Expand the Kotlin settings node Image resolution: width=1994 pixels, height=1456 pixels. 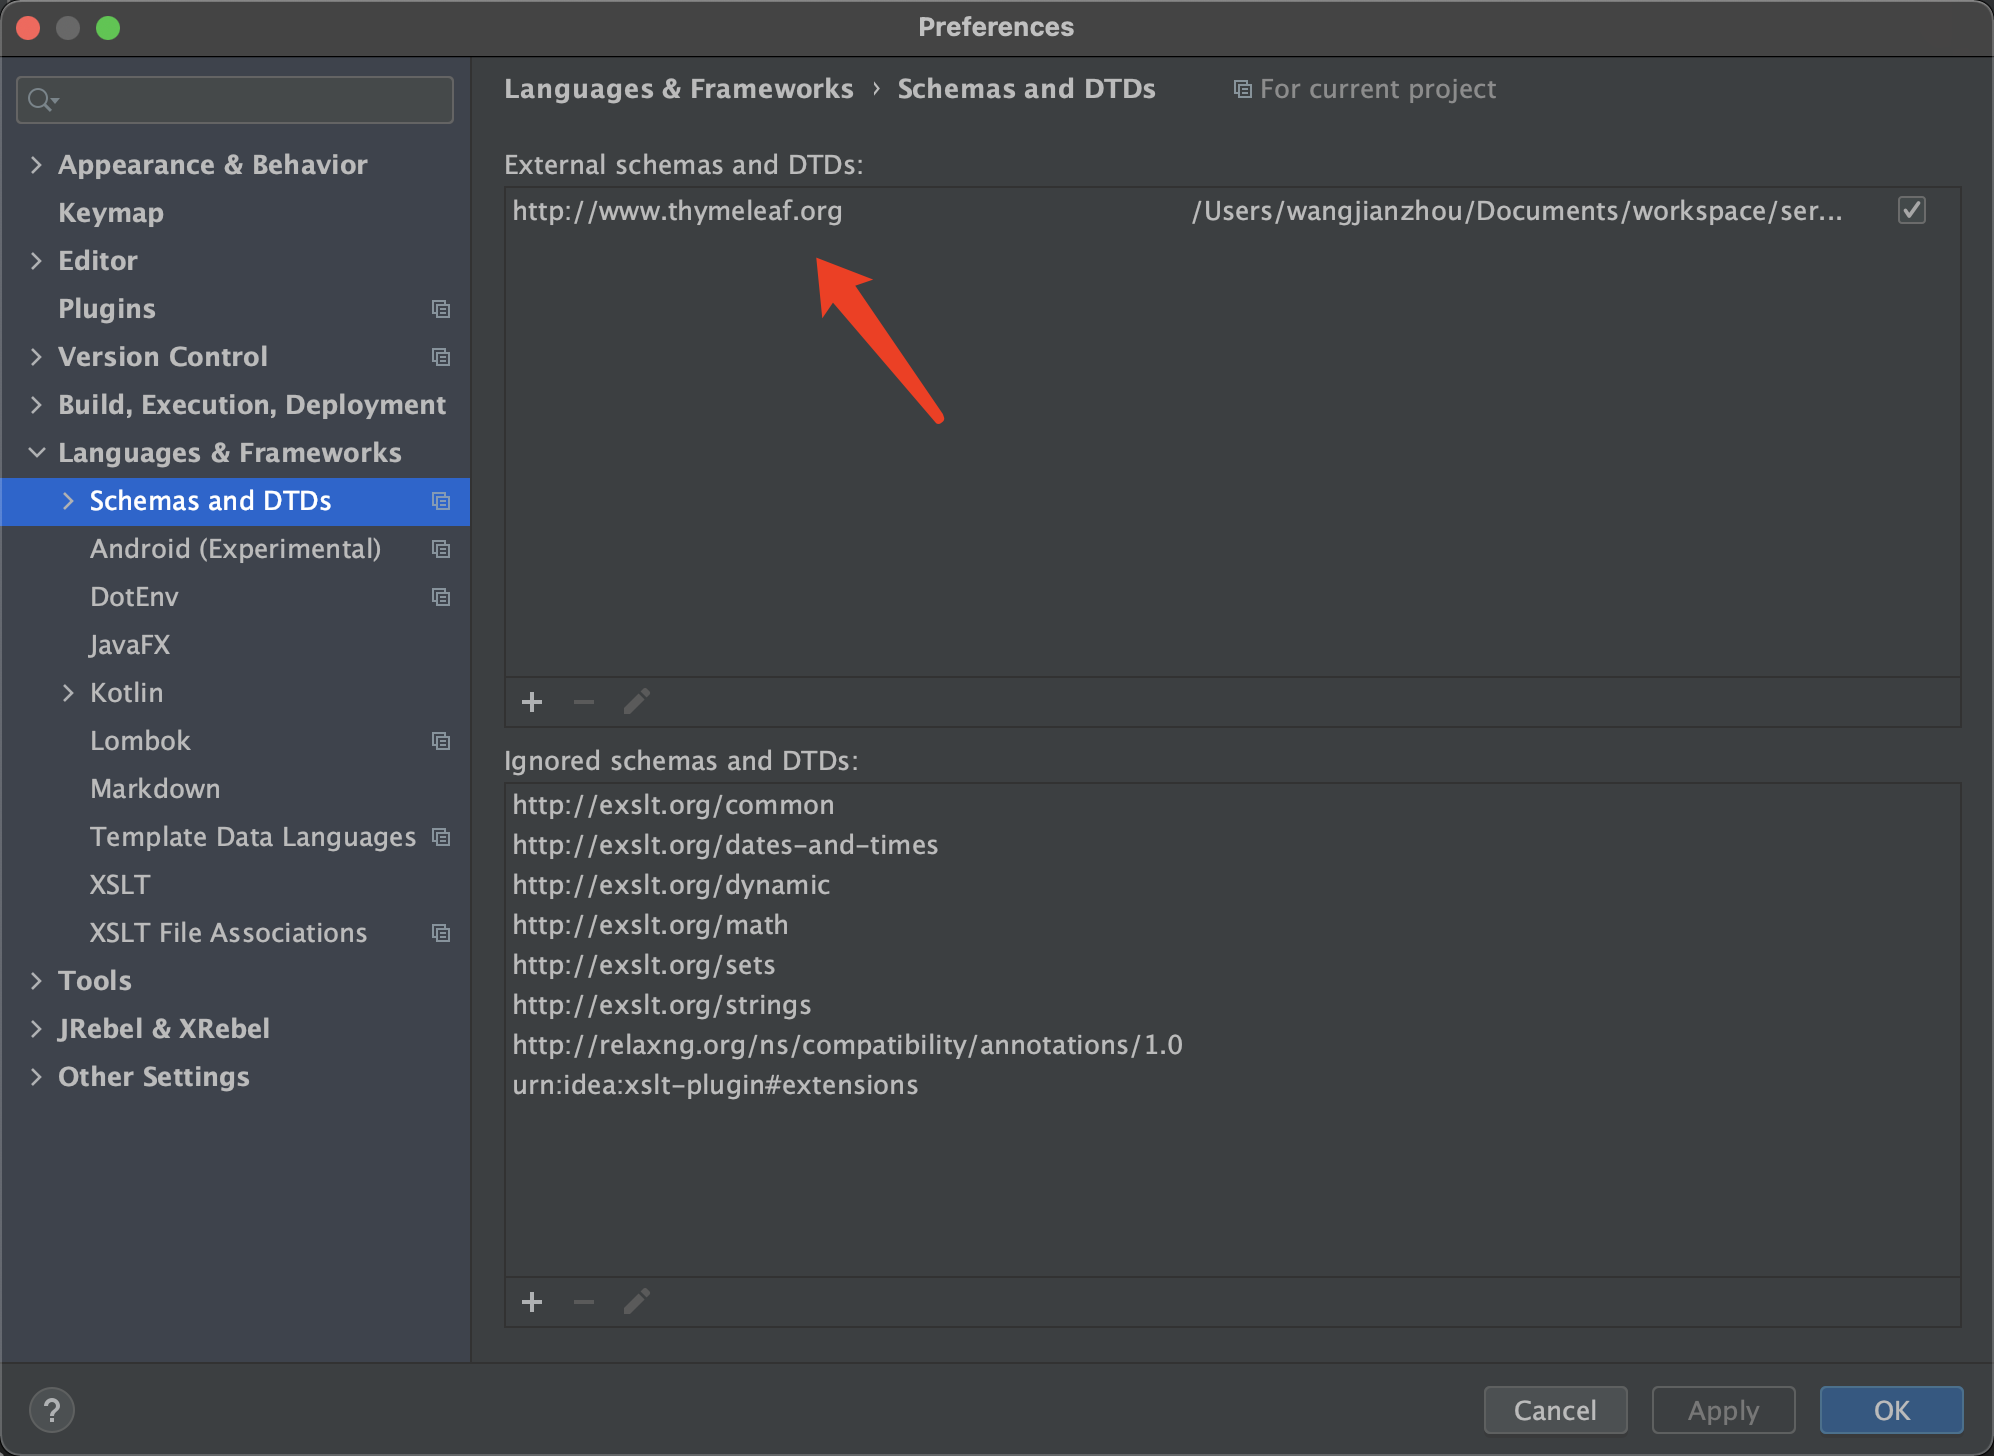pyautogui.click(x=68, y=693)
